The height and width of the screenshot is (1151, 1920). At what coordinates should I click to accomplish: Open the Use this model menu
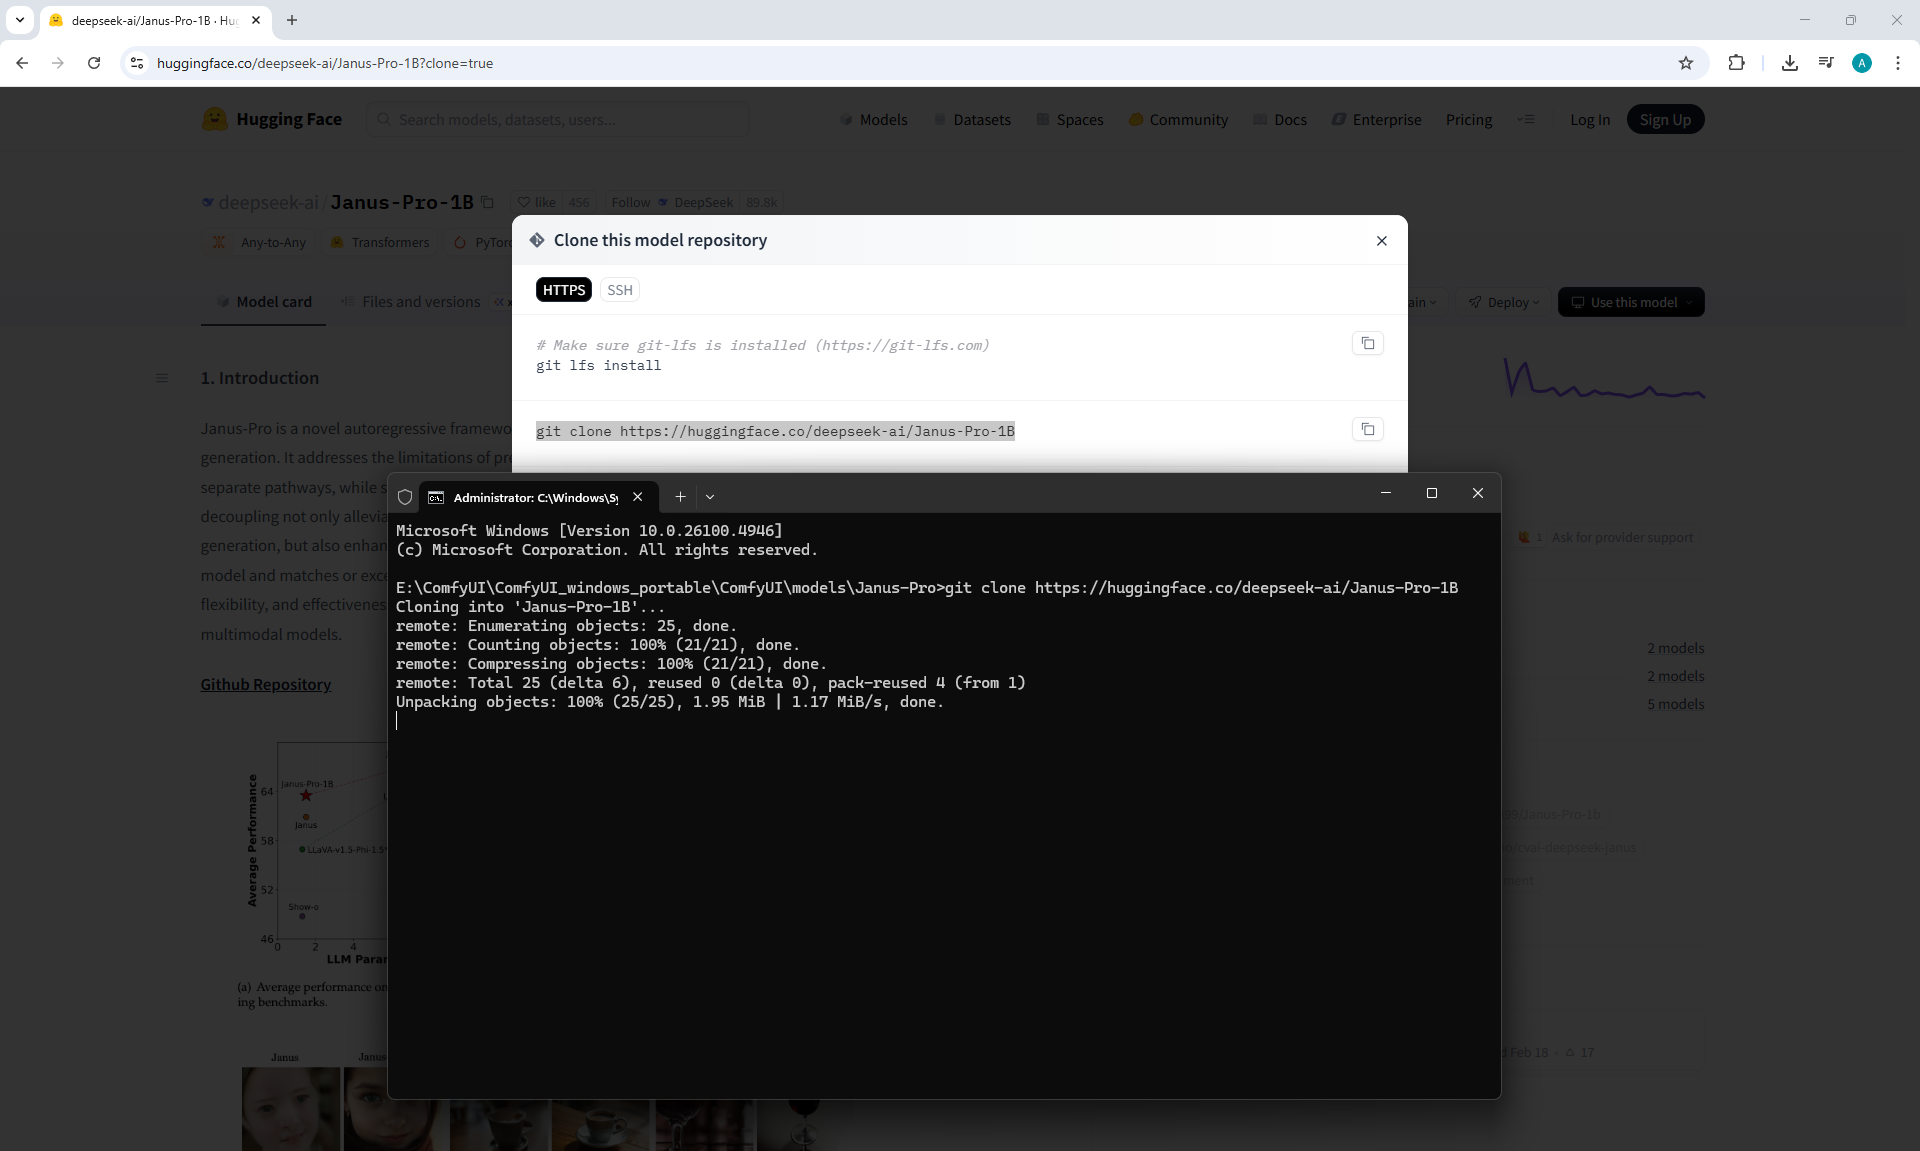pyautogui.click(x=1631, y=302)
